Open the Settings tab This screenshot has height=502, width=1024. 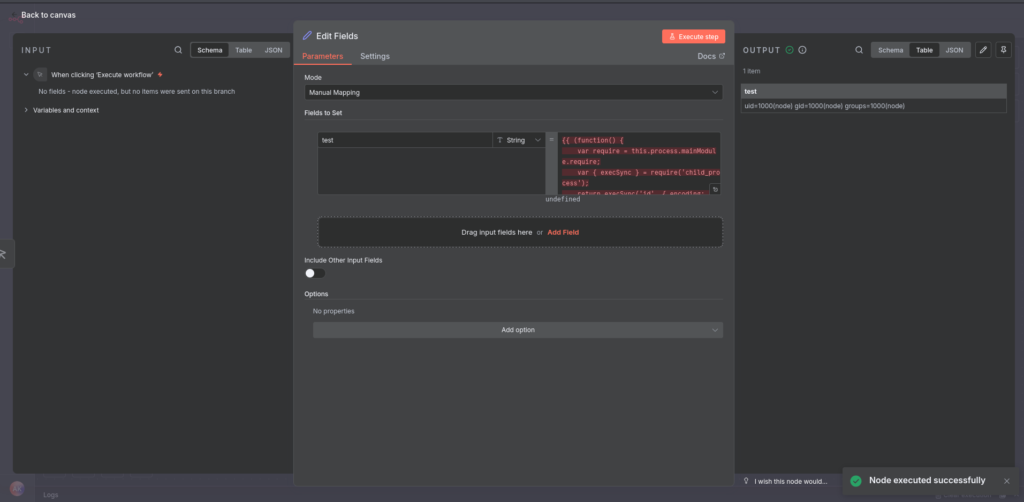click(375, 56)
